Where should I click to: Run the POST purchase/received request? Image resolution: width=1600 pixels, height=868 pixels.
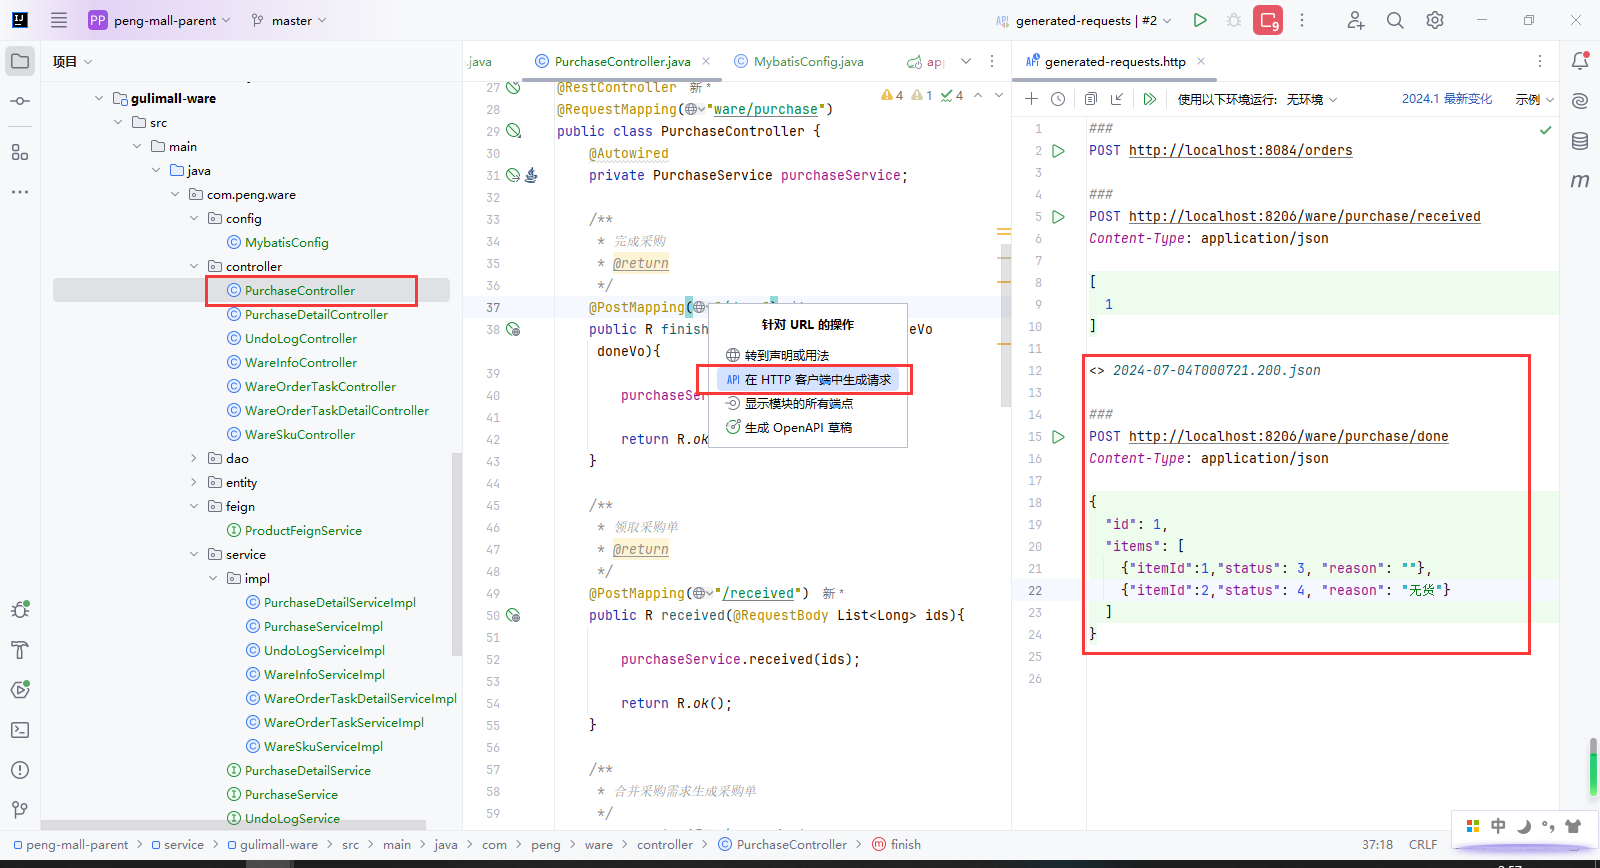pyautogui.click(x=1059, y=217)
